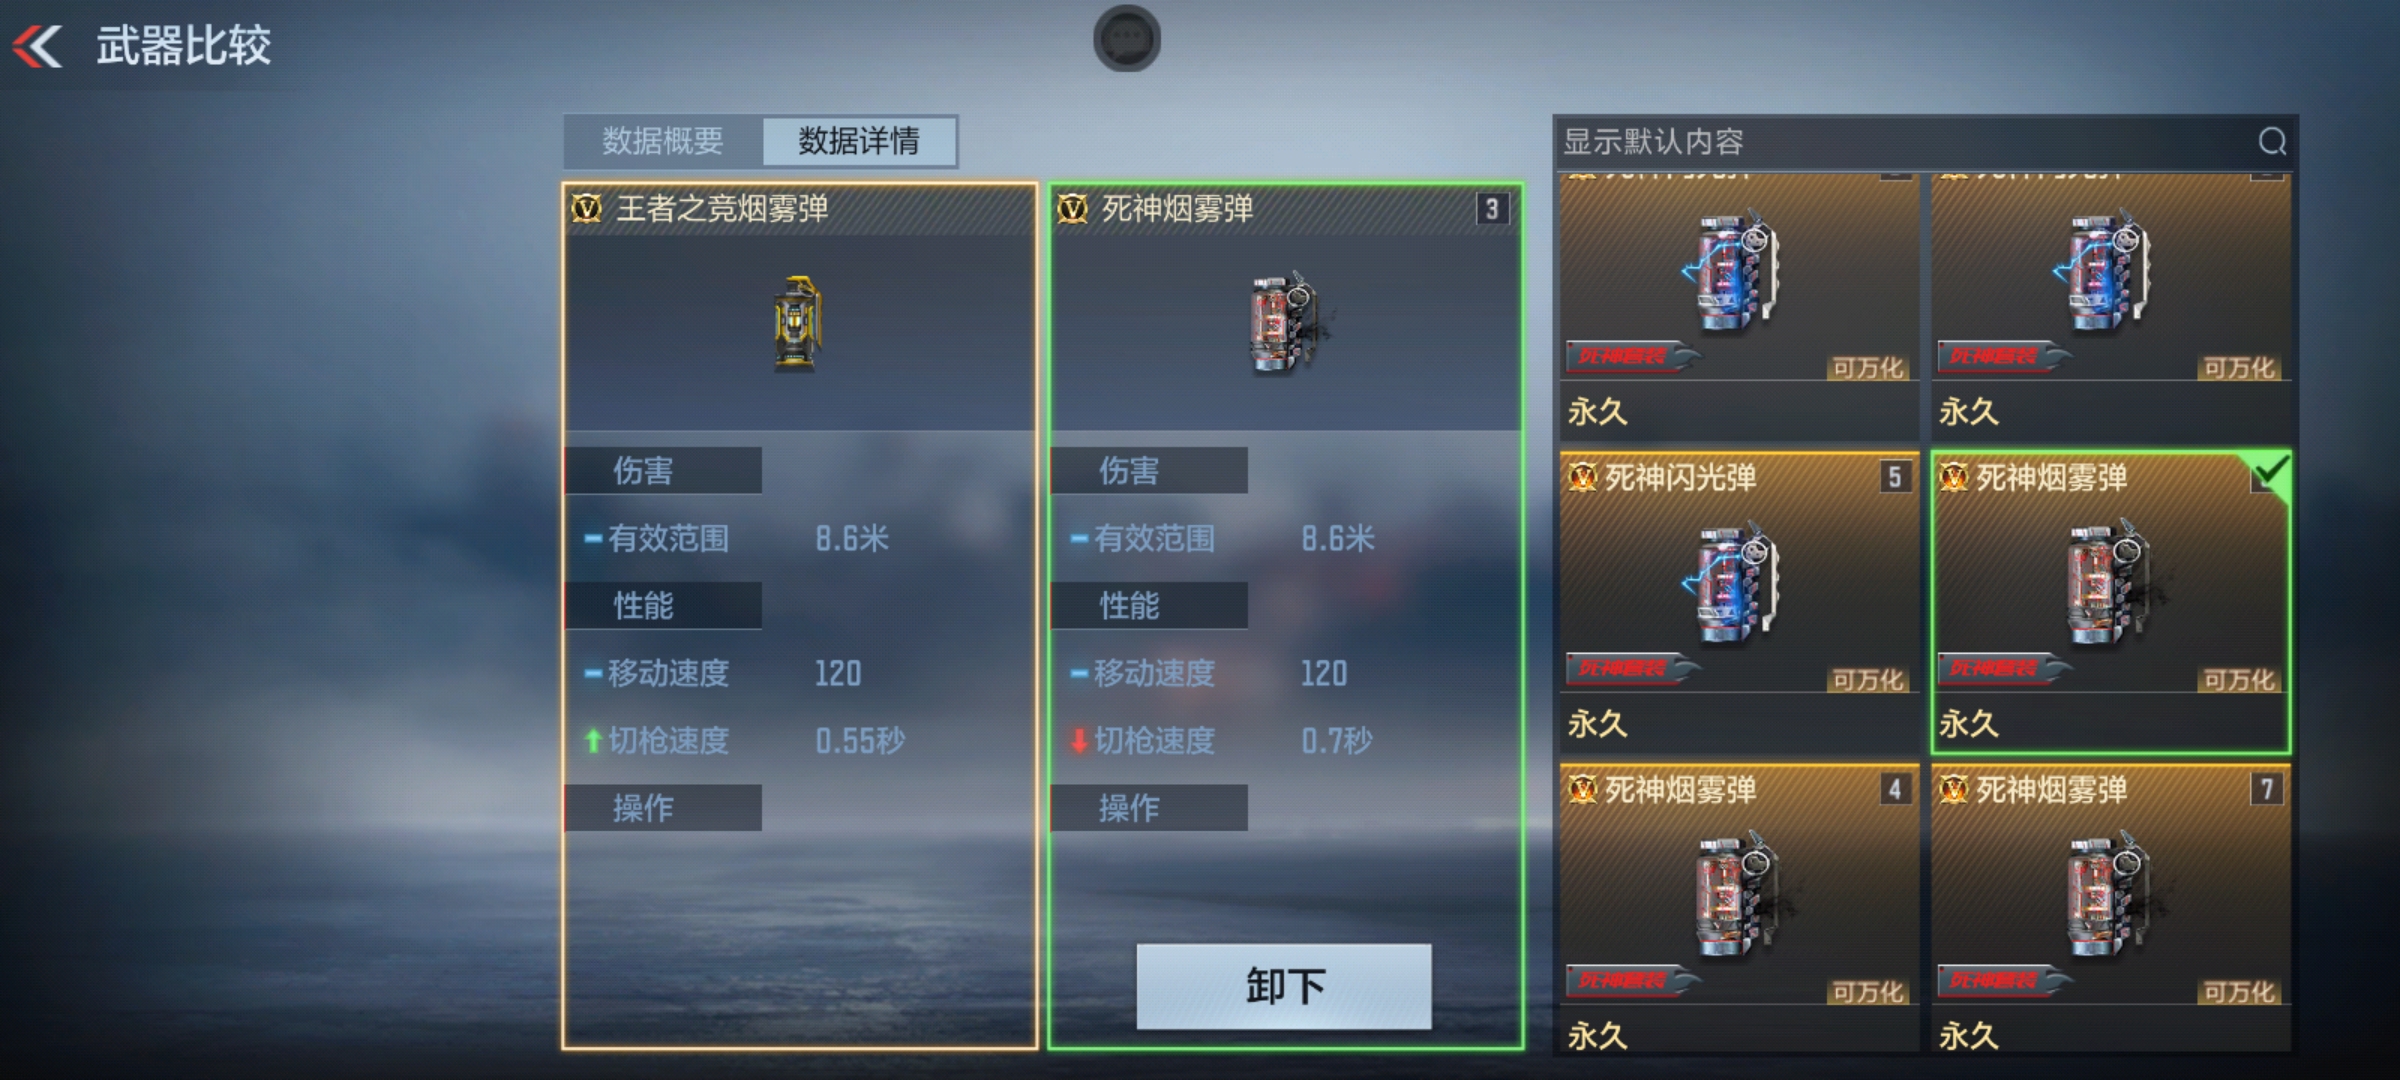
Task: Expand the 伤害 section of 王者之竞烟雾弹
Action: pyautogui.click(x=663, y=470)
